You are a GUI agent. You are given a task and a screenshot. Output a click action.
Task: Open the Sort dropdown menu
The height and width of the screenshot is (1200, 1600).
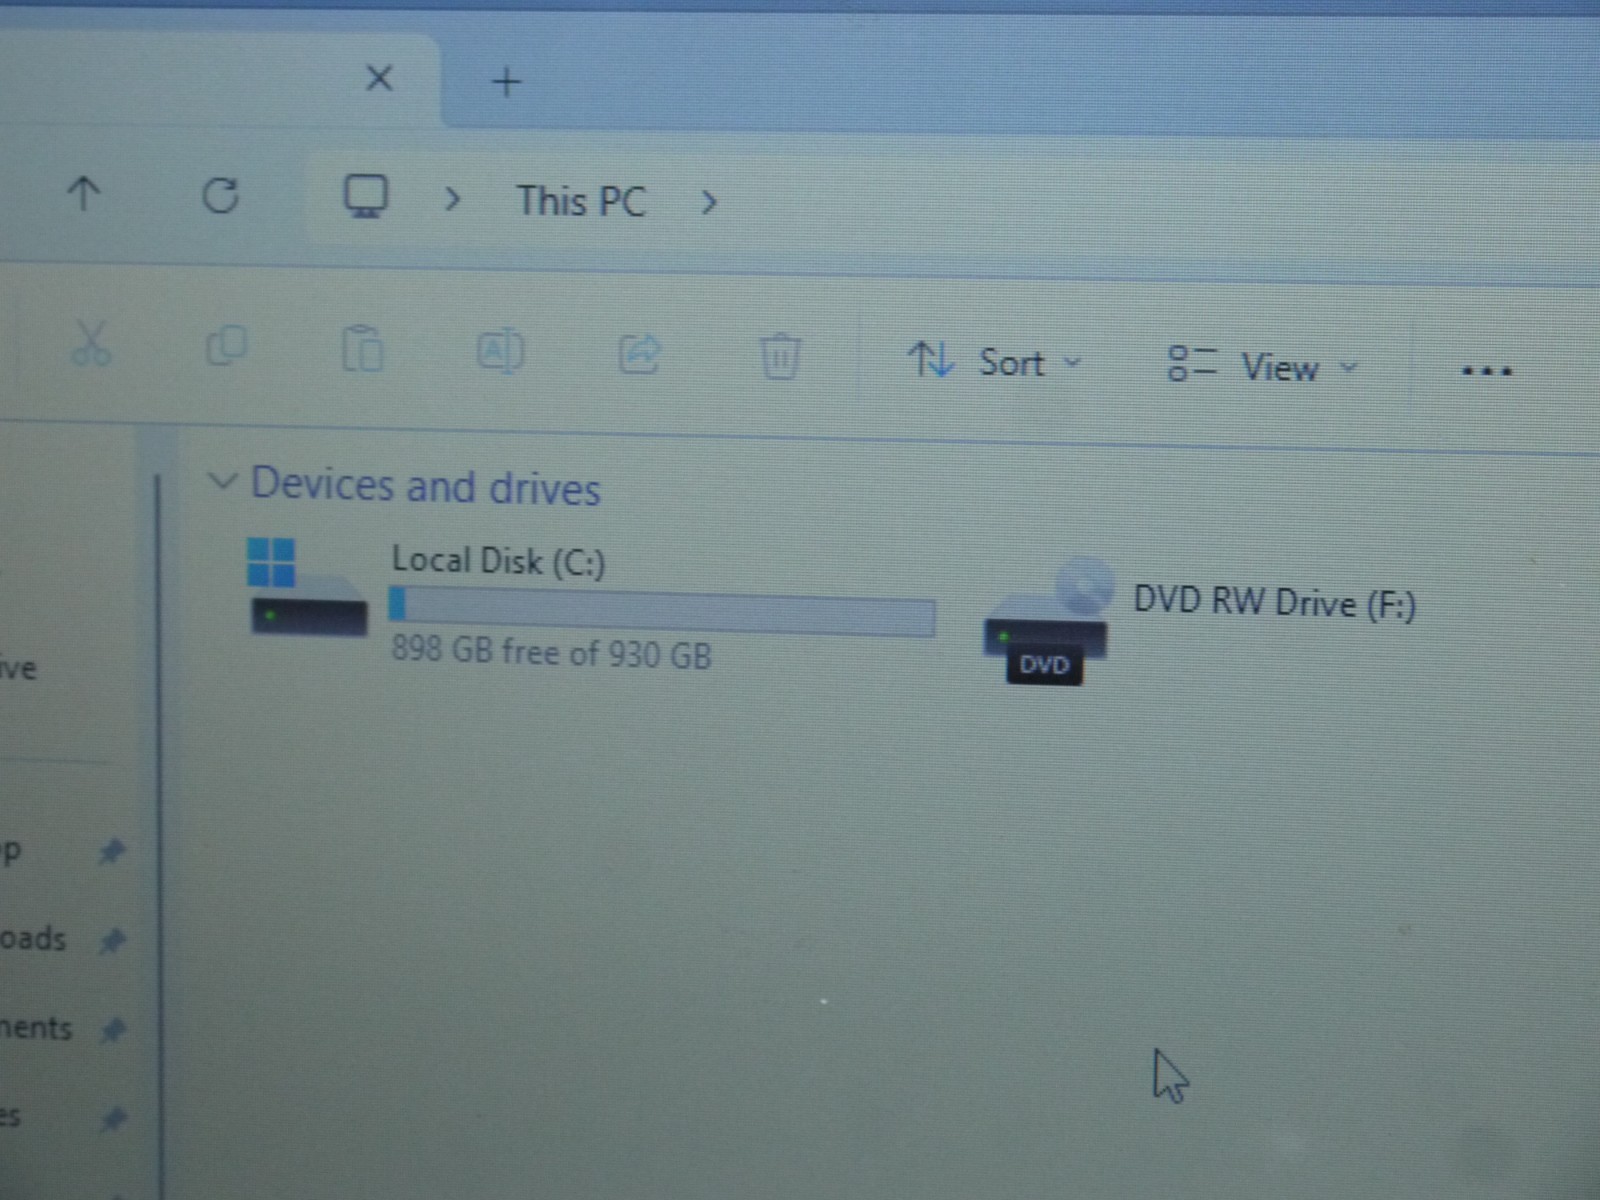pyautogui.click(x=994, y=362)
